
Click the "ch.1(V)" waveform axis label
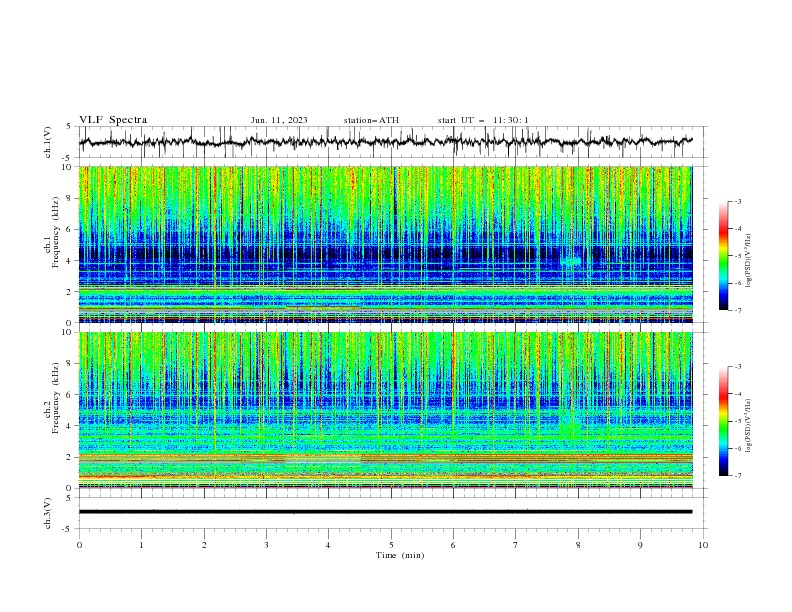(48, 142)
